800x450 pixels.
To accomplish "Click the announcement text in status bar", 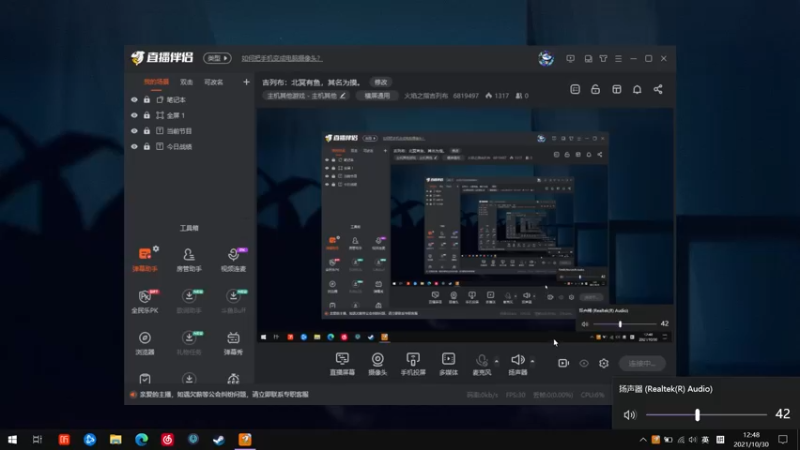I will (224, 394).
